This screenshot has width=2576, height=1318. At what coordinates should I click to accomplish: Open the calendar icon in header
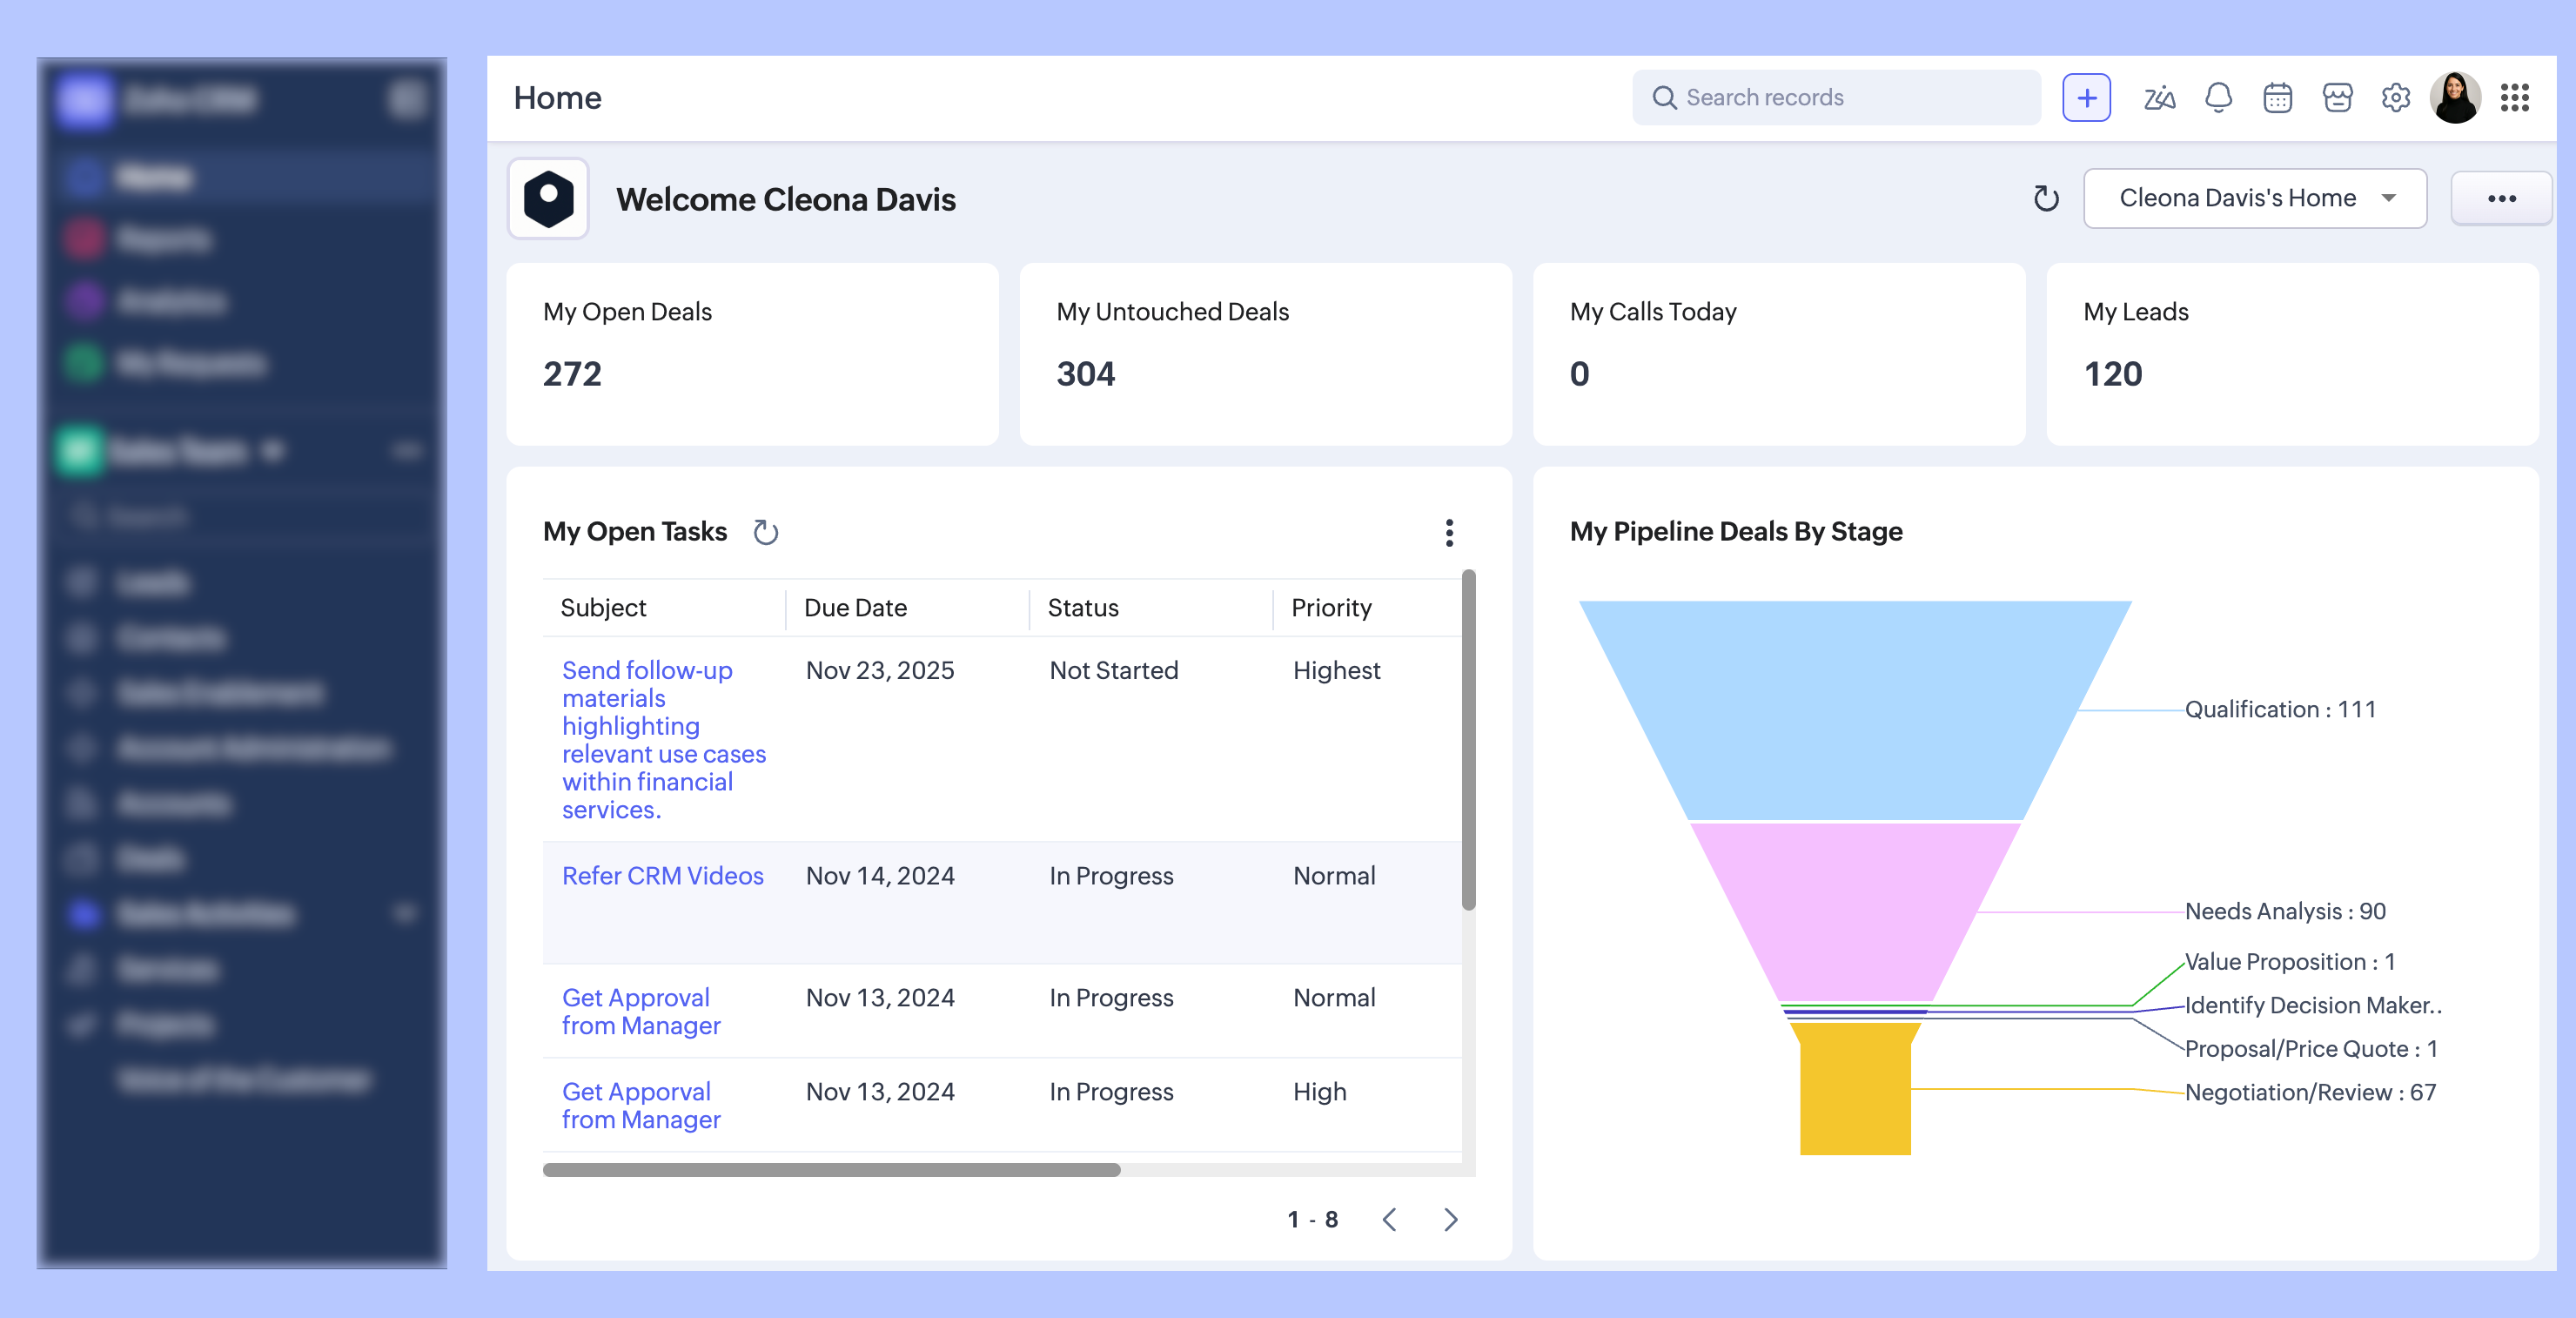(x=2277, y=97)
